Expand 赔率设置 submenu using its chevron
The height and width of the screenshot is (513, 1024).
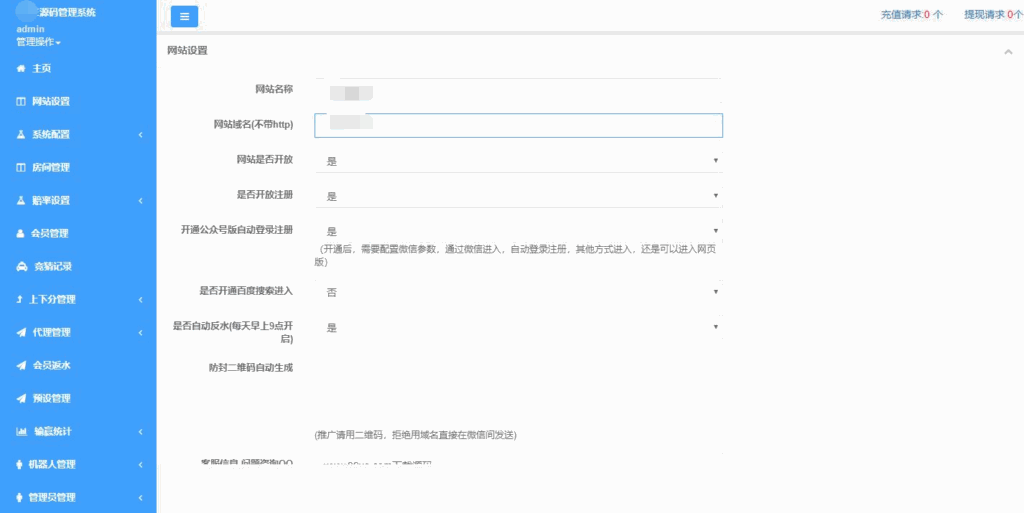[140, 201]
